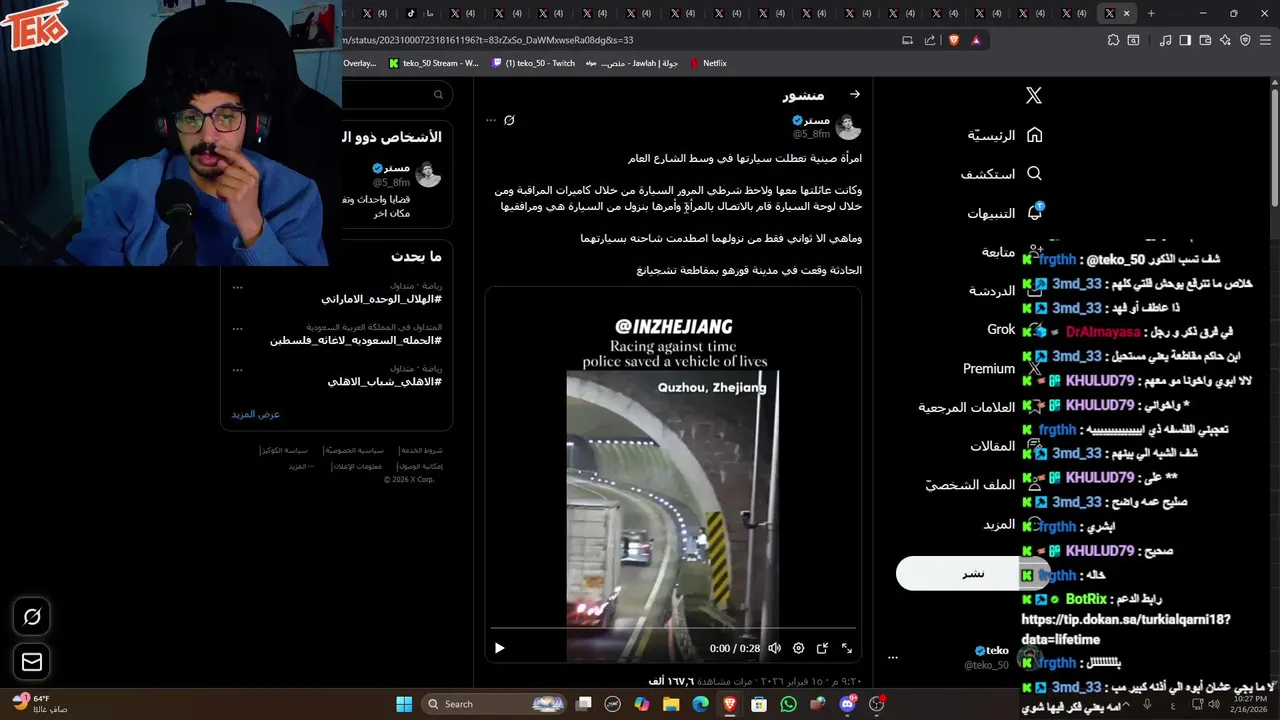
Task: Click the X search box
Action: (398, 95)
